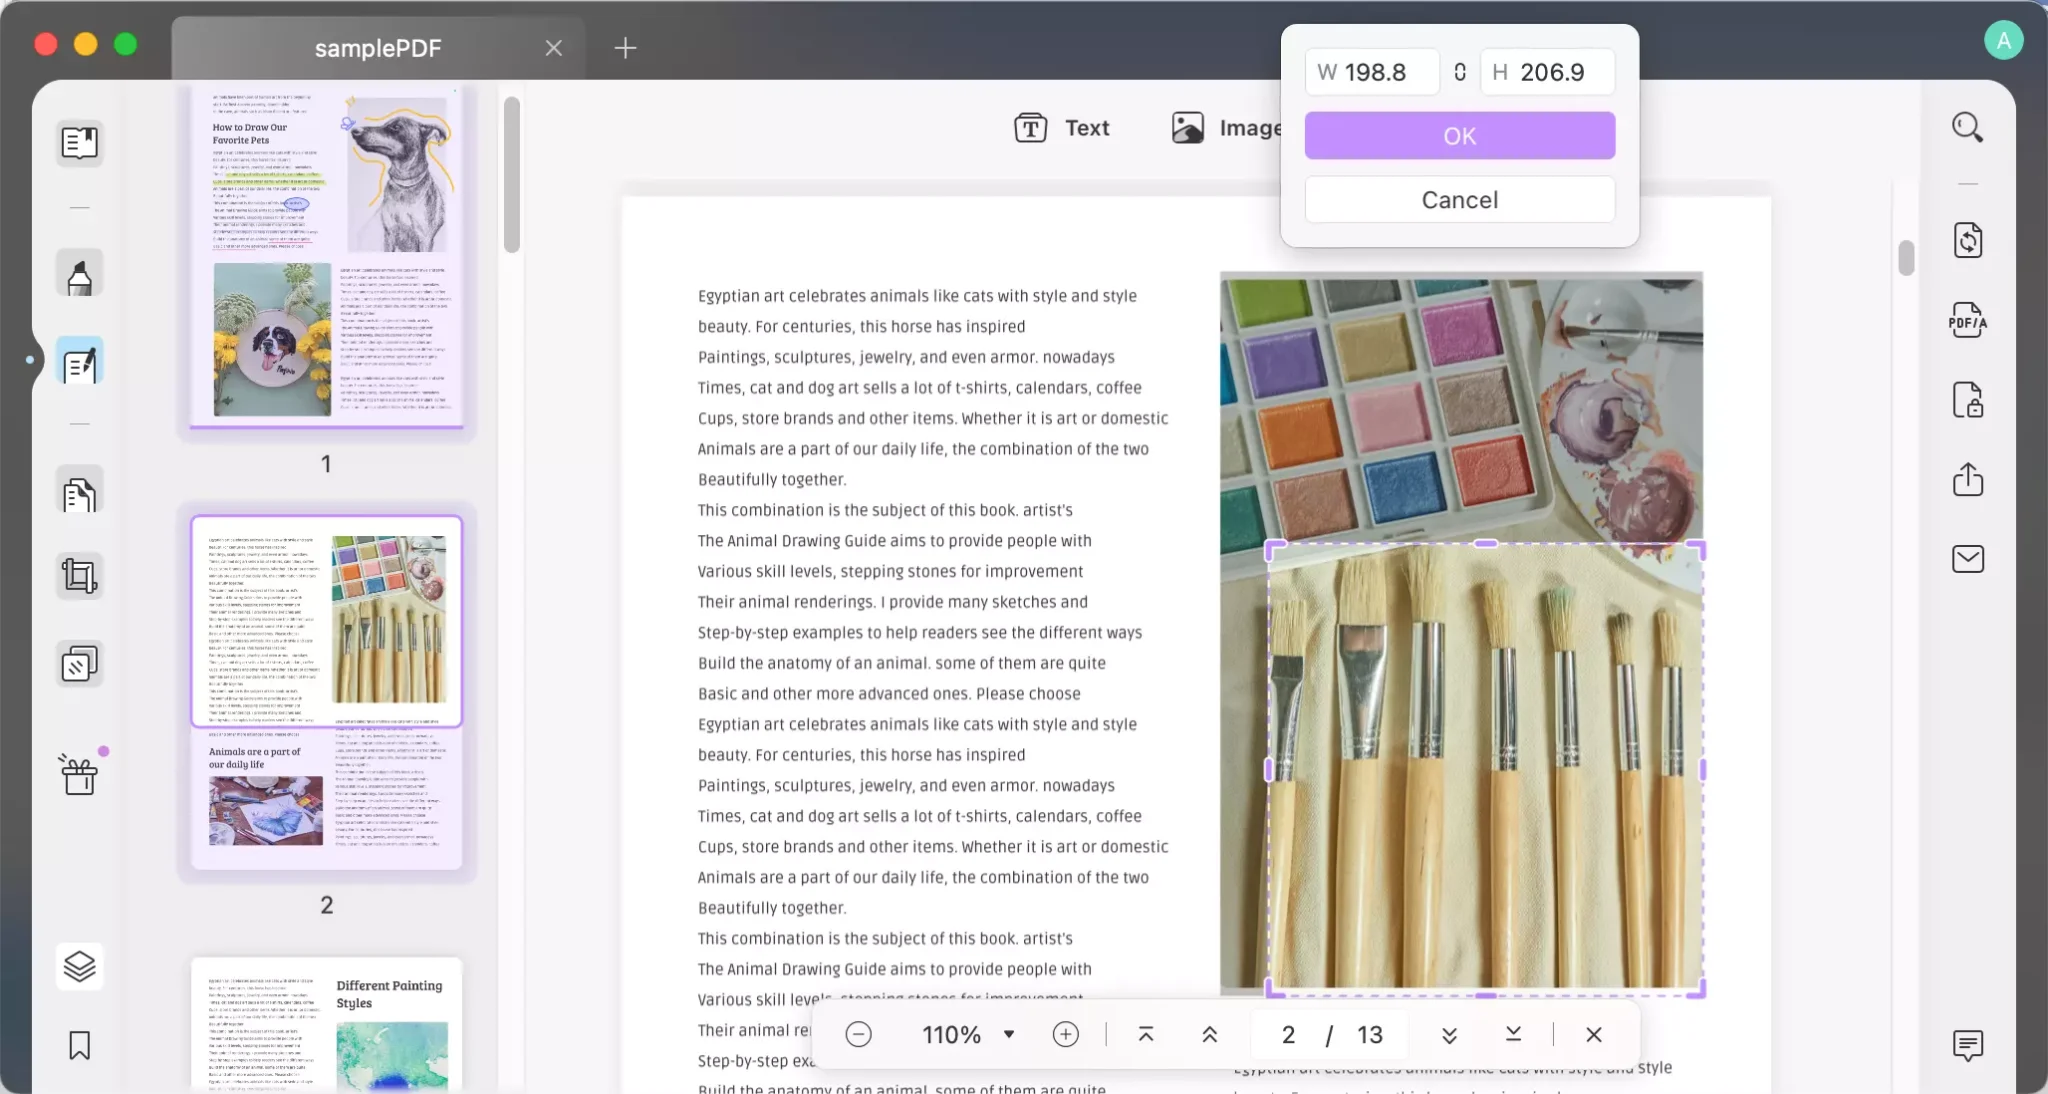This screenshot has width=2048, height=1094.
Task: Click the Send by email icon
Action: [1967, 559]
